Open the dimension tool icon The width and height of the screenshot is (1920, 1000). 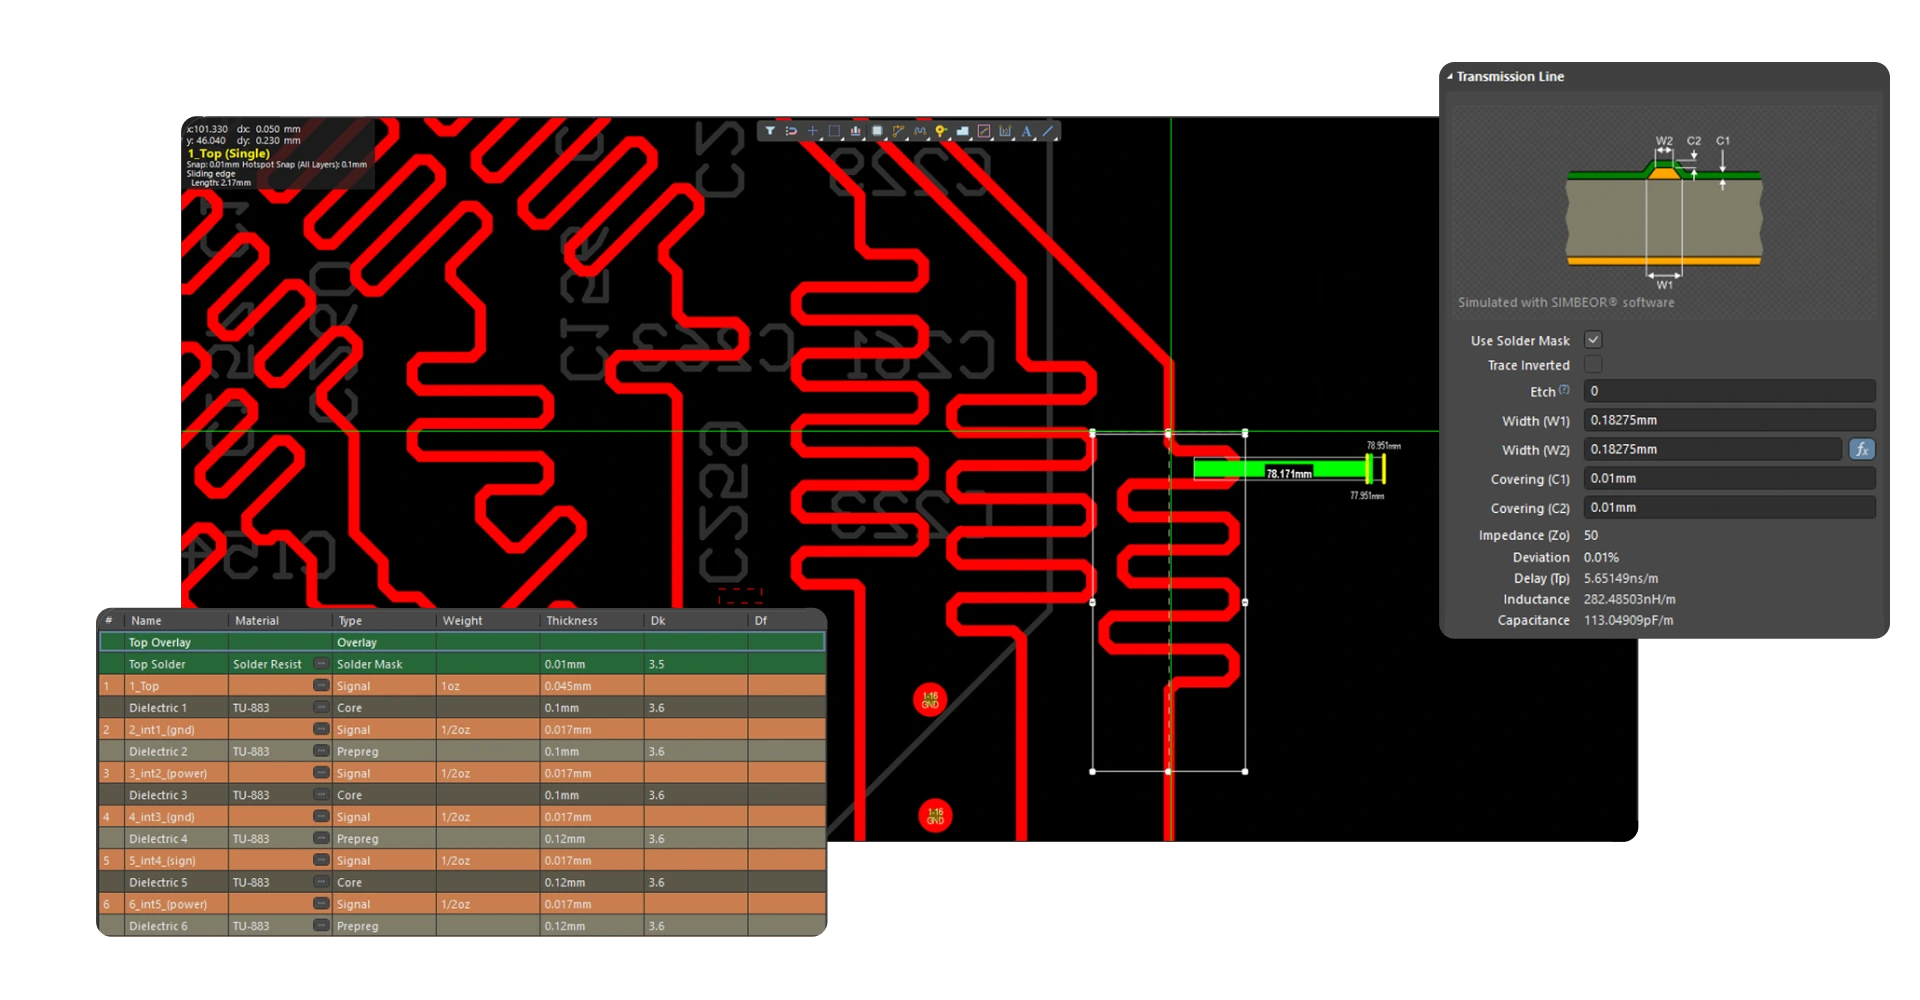click(1005, 131)
